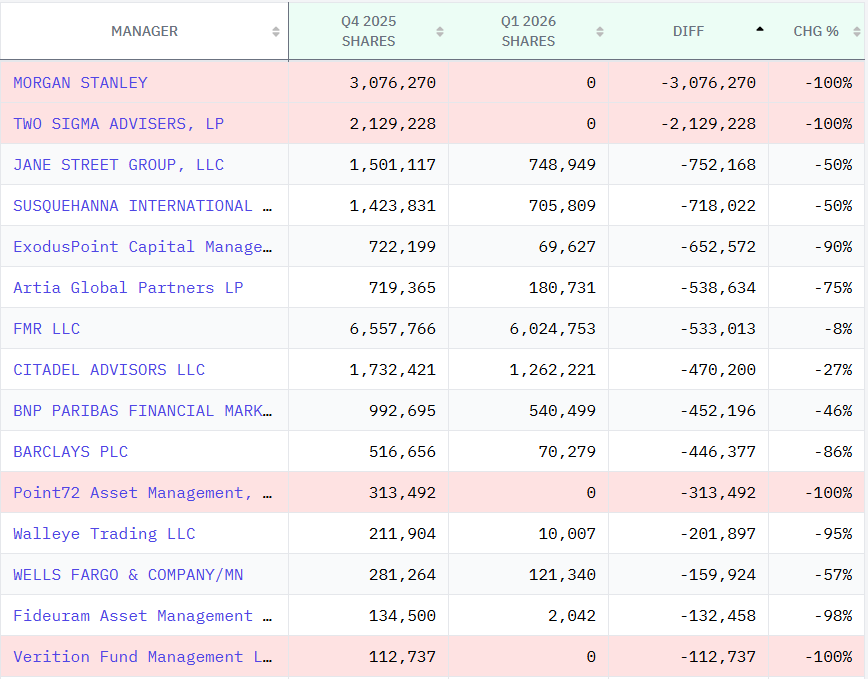Open Verition Fund Management link

click(x=143, y=656)
